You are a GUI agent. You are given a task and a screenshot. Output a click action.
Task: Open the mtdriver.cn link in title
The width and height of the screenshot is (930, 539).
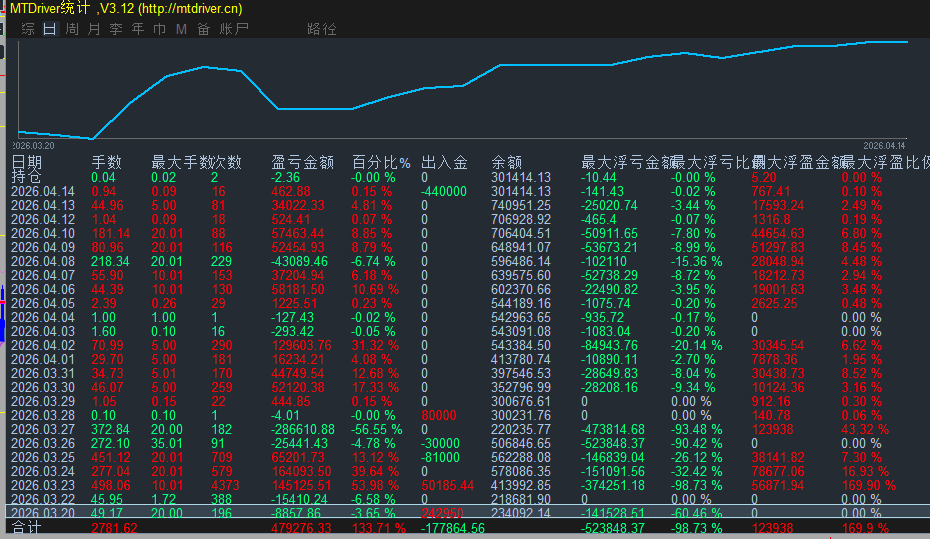tap(190, 9)
